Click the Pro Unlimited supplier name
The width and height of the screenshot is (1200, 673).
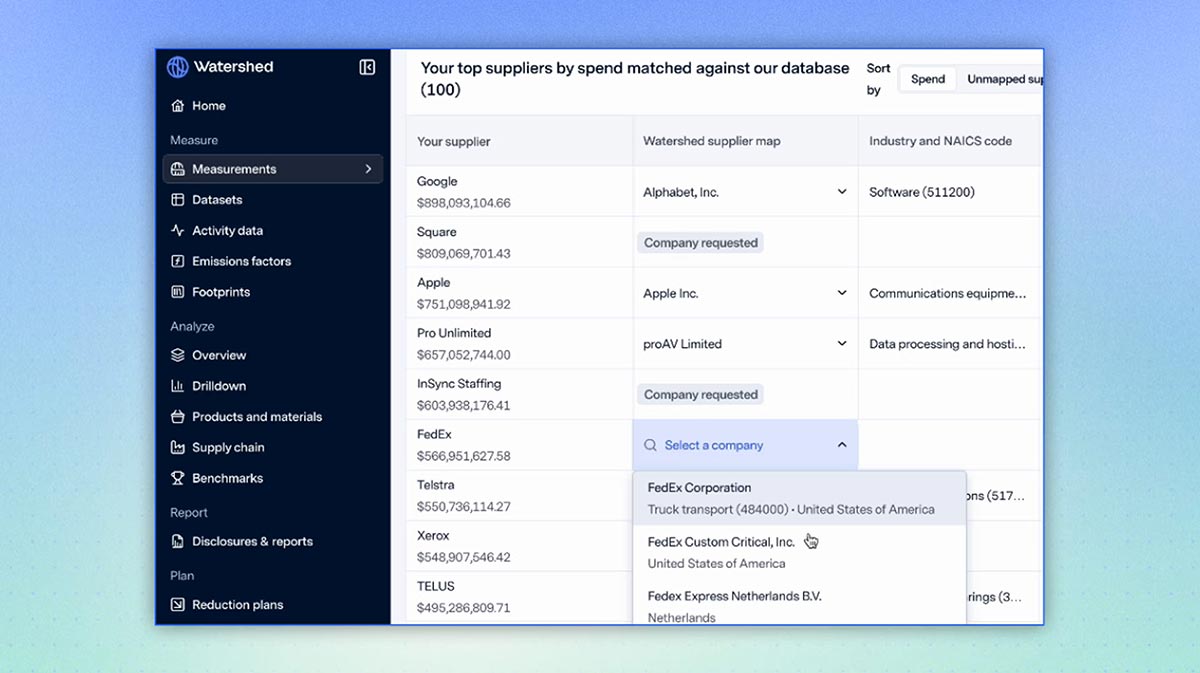coord(454,333)
